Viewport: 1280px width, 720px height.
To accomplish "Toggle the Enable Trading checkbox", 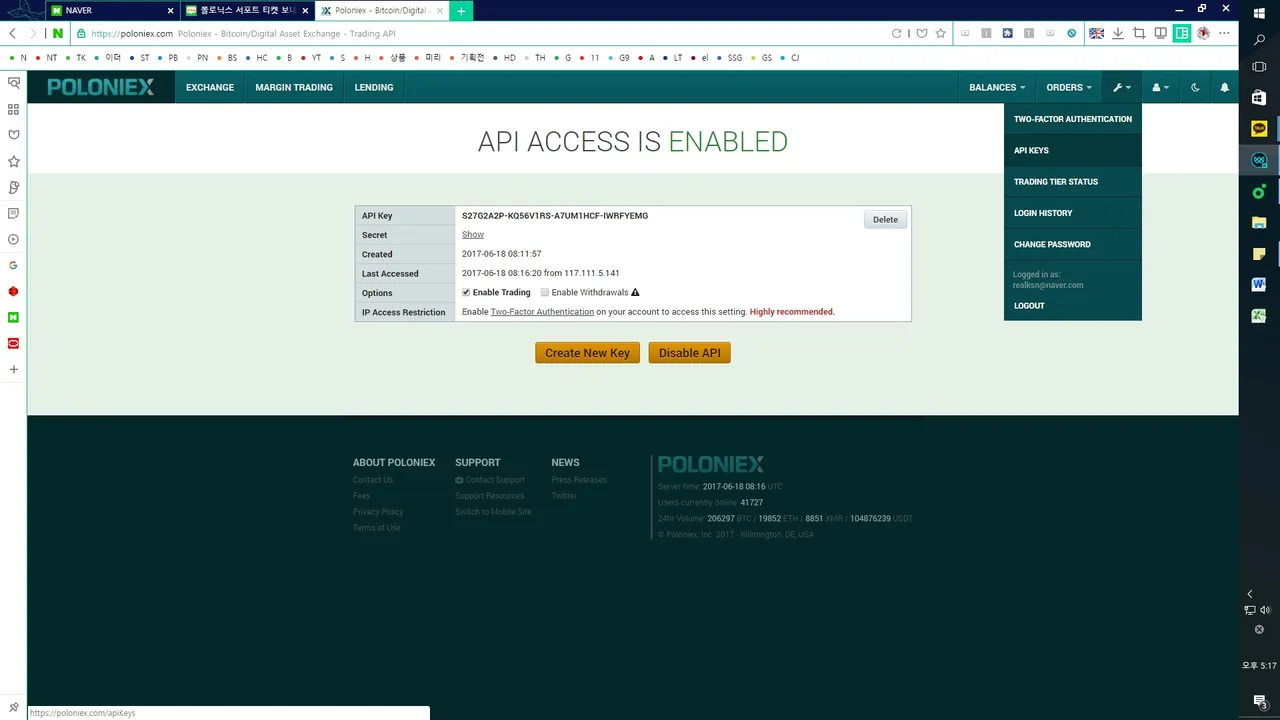I will click(x=466, y=293).
